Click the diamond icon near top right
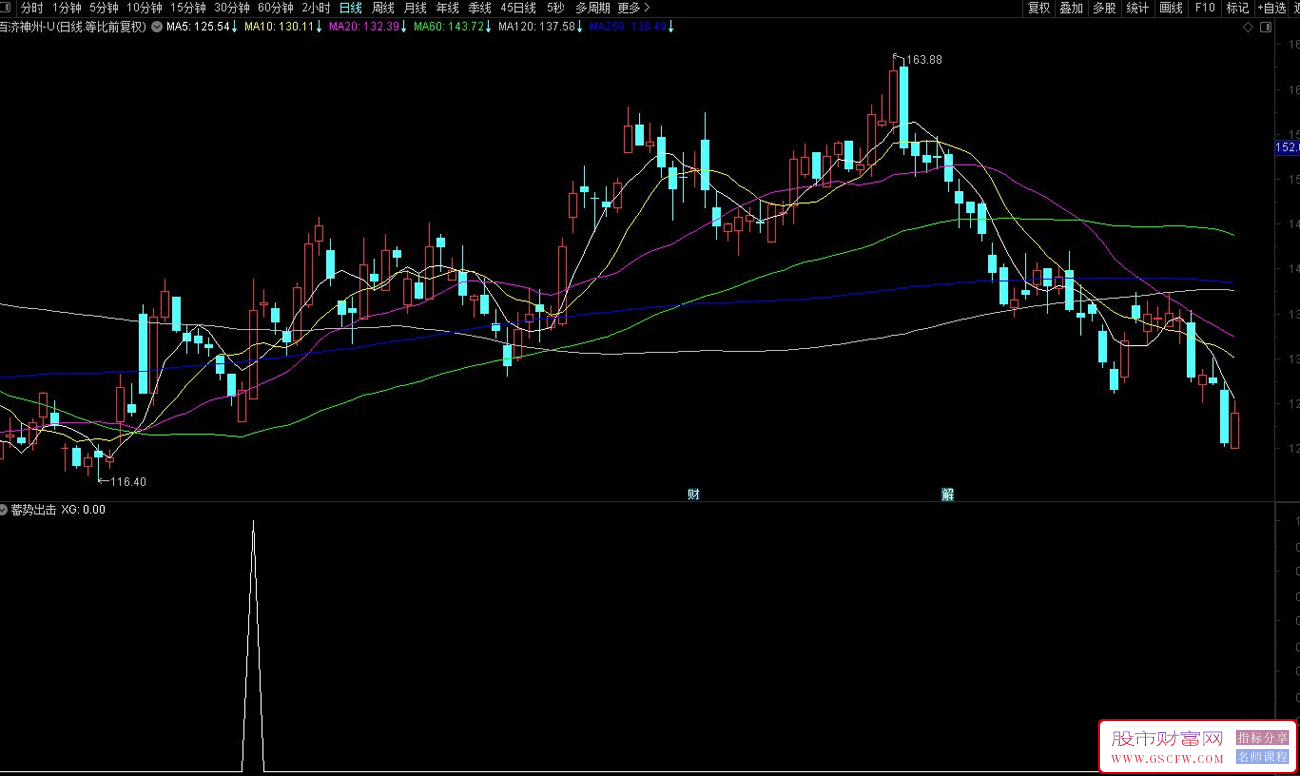 (x=1247, y=27)
